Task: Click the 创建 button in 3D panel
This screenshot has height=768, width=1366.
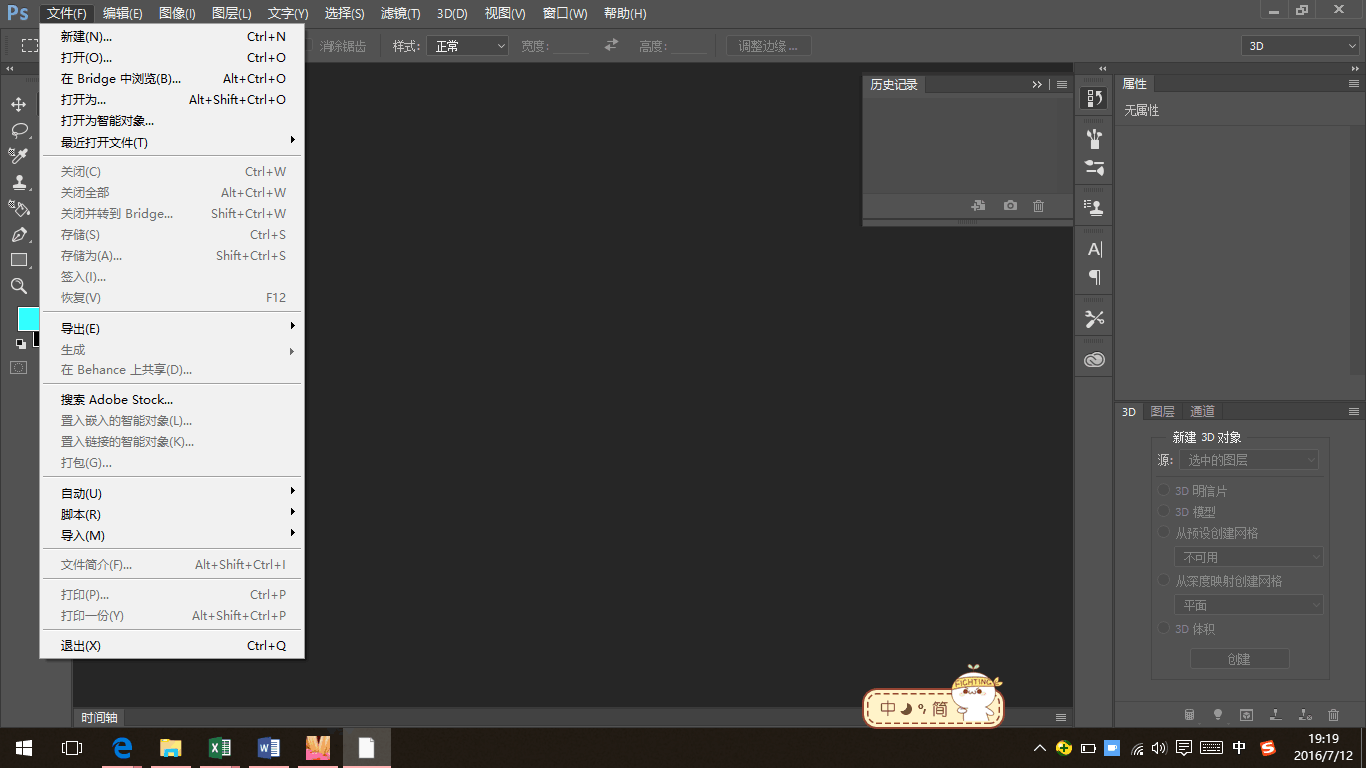Action: coord(1239,659)
